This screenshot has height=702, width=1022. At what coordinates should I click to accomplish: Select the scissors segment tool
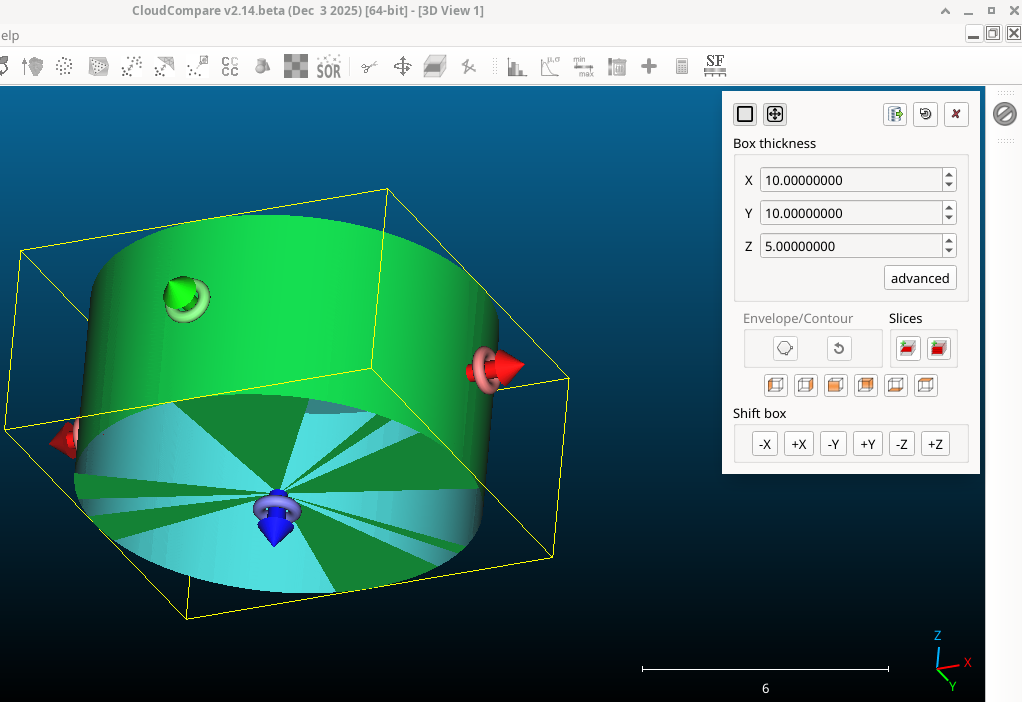369,67
